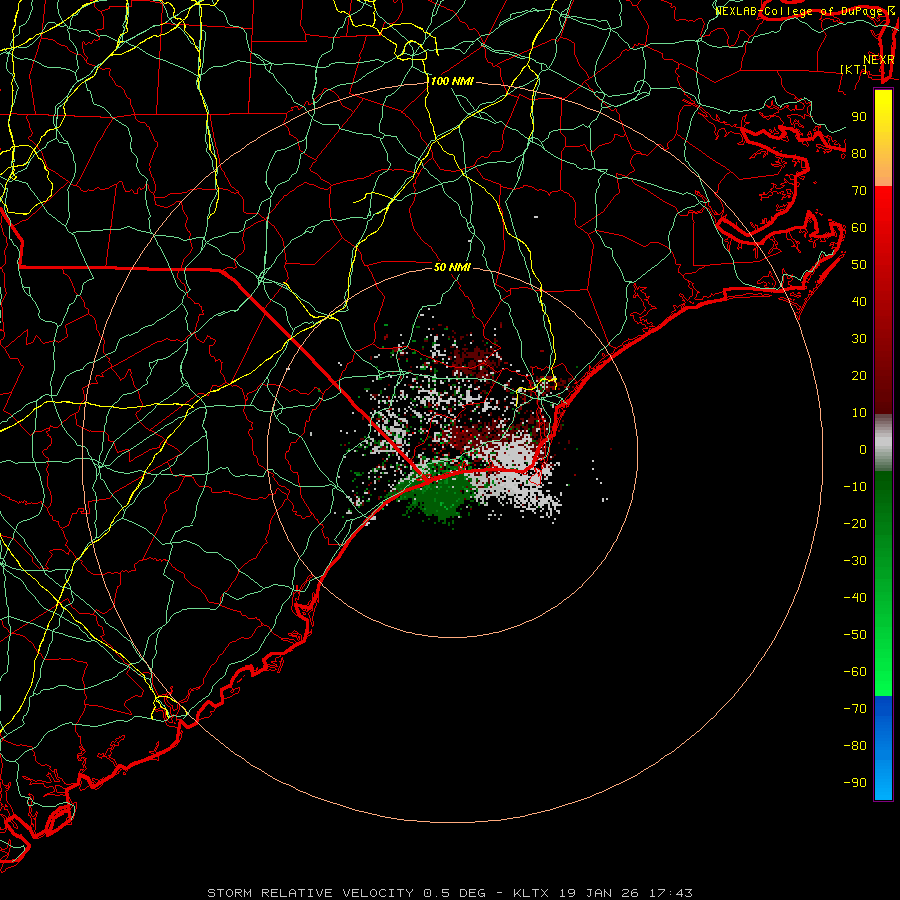Click the -80 velocity scale label

point(855,746)
